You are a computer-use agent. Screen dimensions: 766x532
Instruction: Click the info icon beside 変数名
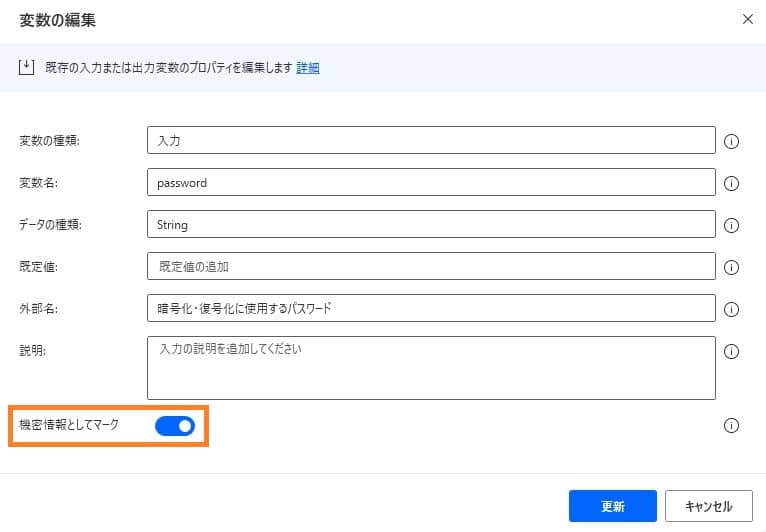pyautogui.click(x=731, y=183)
